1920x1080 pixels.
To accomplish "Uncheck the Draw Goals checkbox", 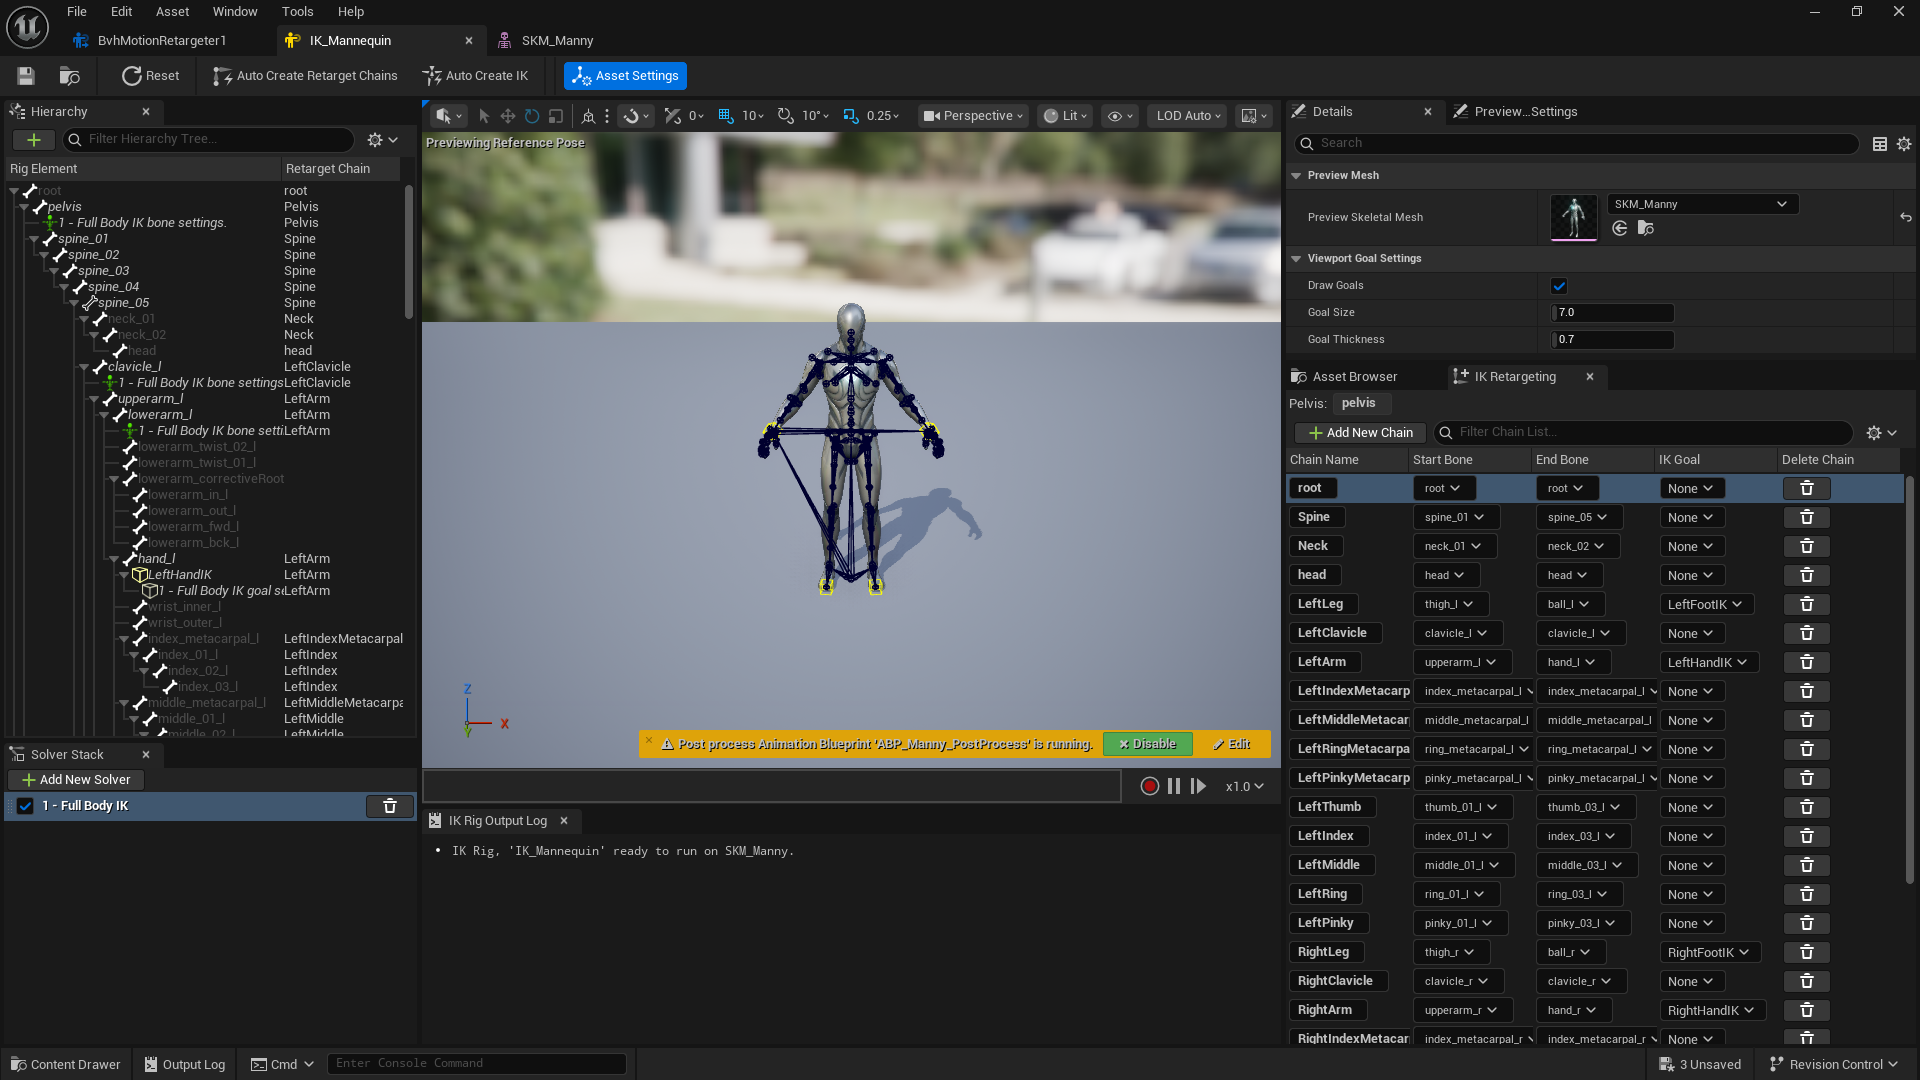I will (1558, 285).
